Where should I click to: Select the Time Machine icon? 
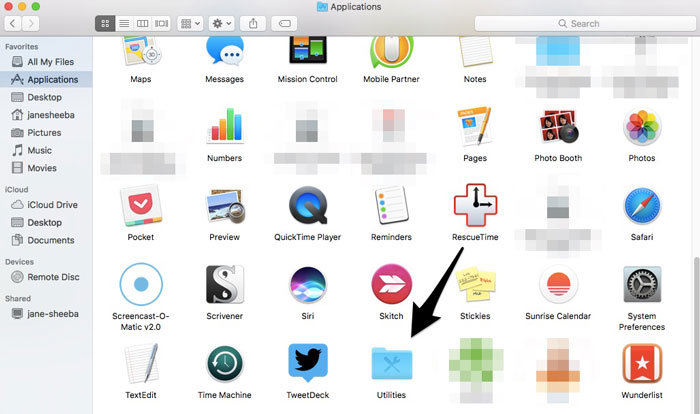(x=225, y=365)
